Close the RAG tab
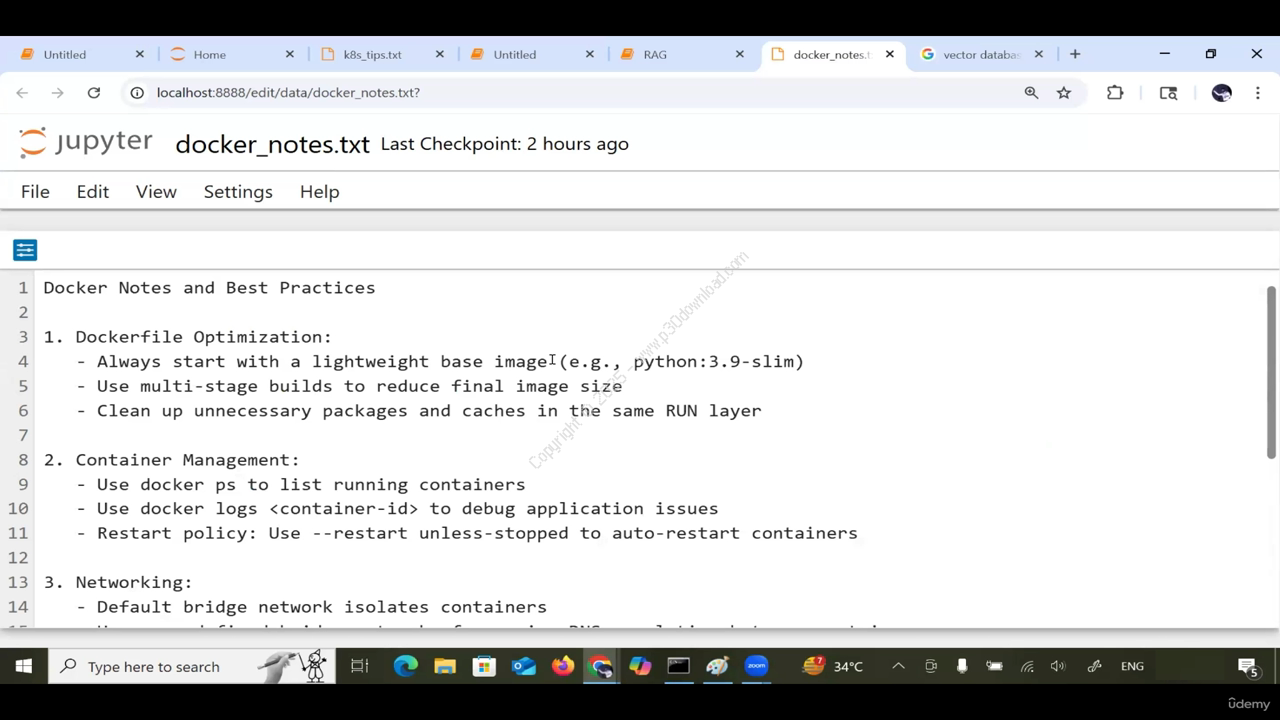Screen dimensions: 1280x720 pyautogui.click(x=740, y=54)
